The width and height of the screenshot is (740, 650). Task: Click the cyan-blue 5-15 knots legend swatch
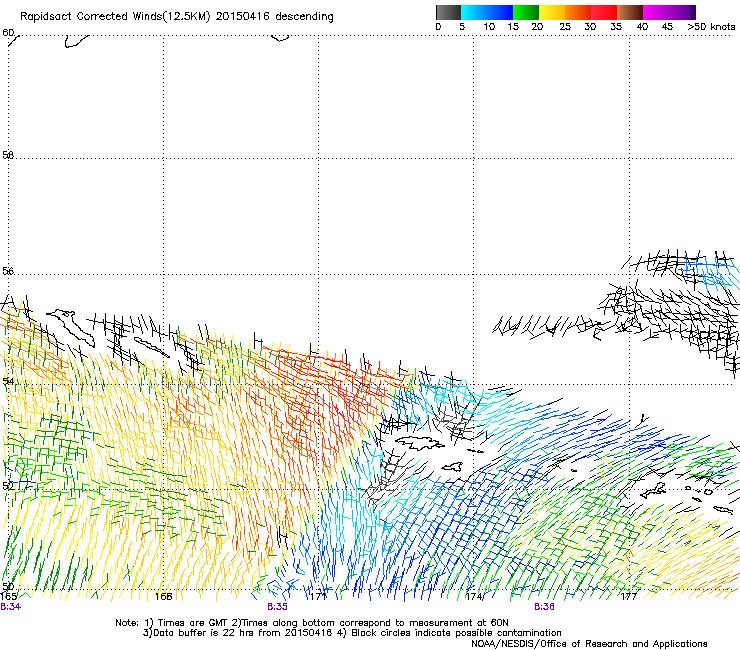[487, 12]
